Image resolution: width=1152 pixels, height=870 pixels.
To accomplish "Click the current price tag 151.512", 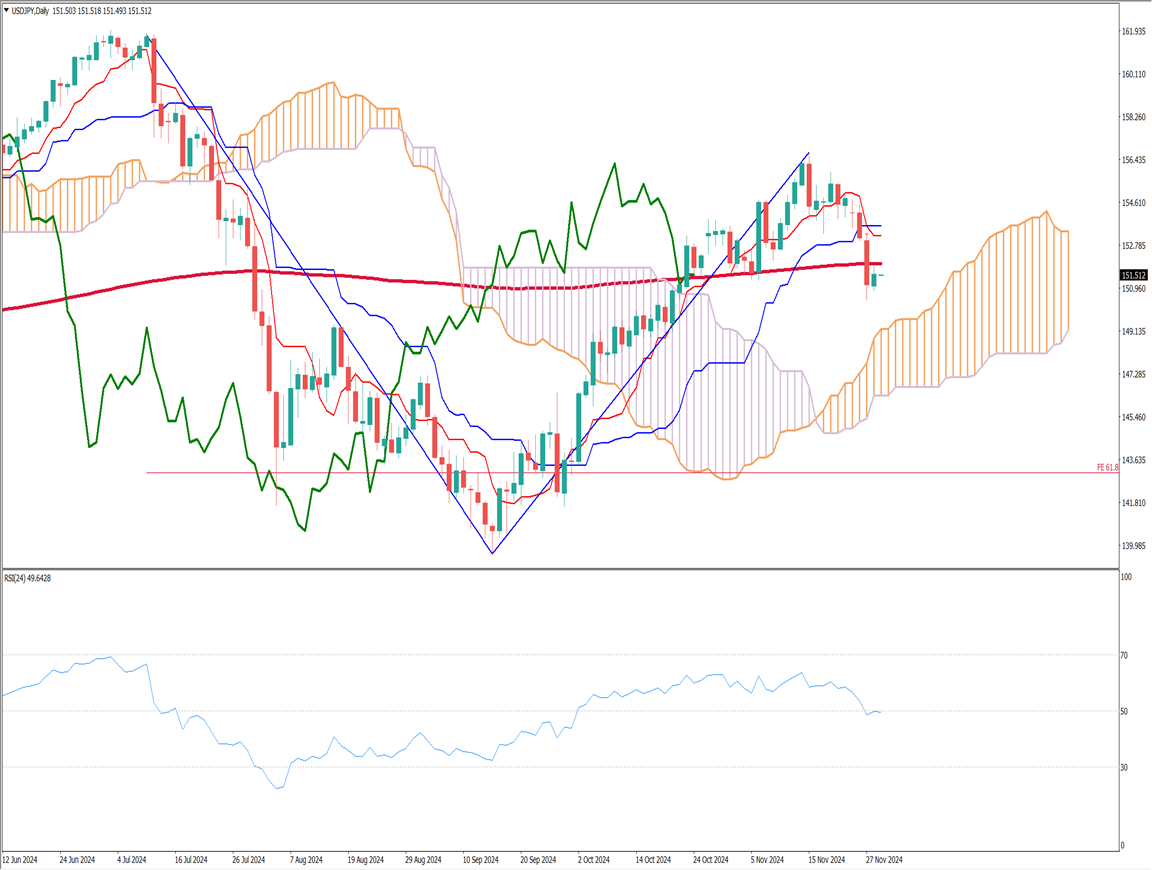I will pyautogui.click(x=1134, y=275).
